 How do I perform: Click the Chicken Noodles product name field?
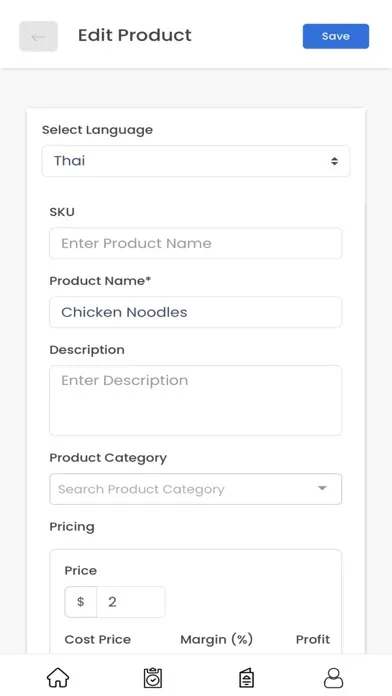pos(196,312)
